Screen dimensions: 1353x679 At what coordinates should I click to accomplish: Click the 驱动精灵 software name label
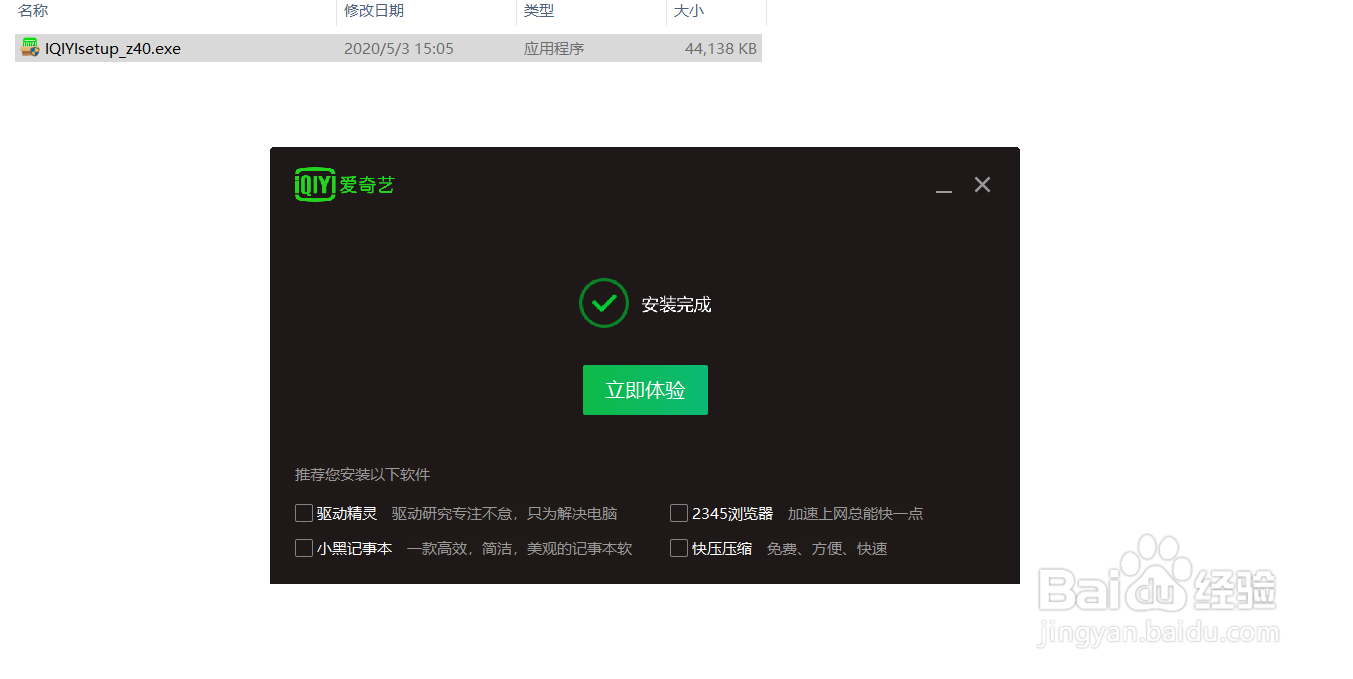(347, 514)
